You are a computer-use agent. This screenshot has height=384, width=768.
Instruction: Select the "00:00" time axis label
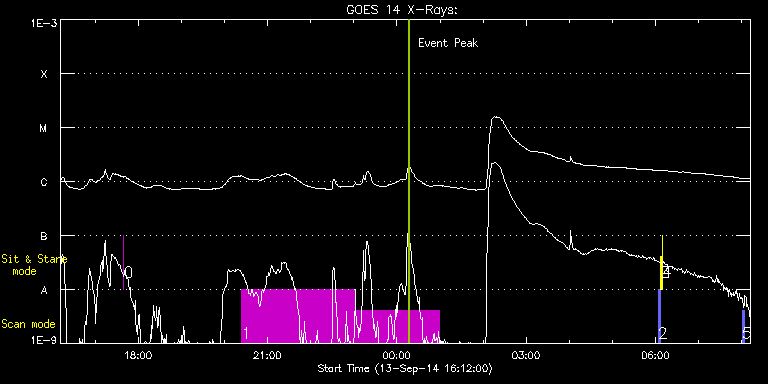tap(397, 355)
